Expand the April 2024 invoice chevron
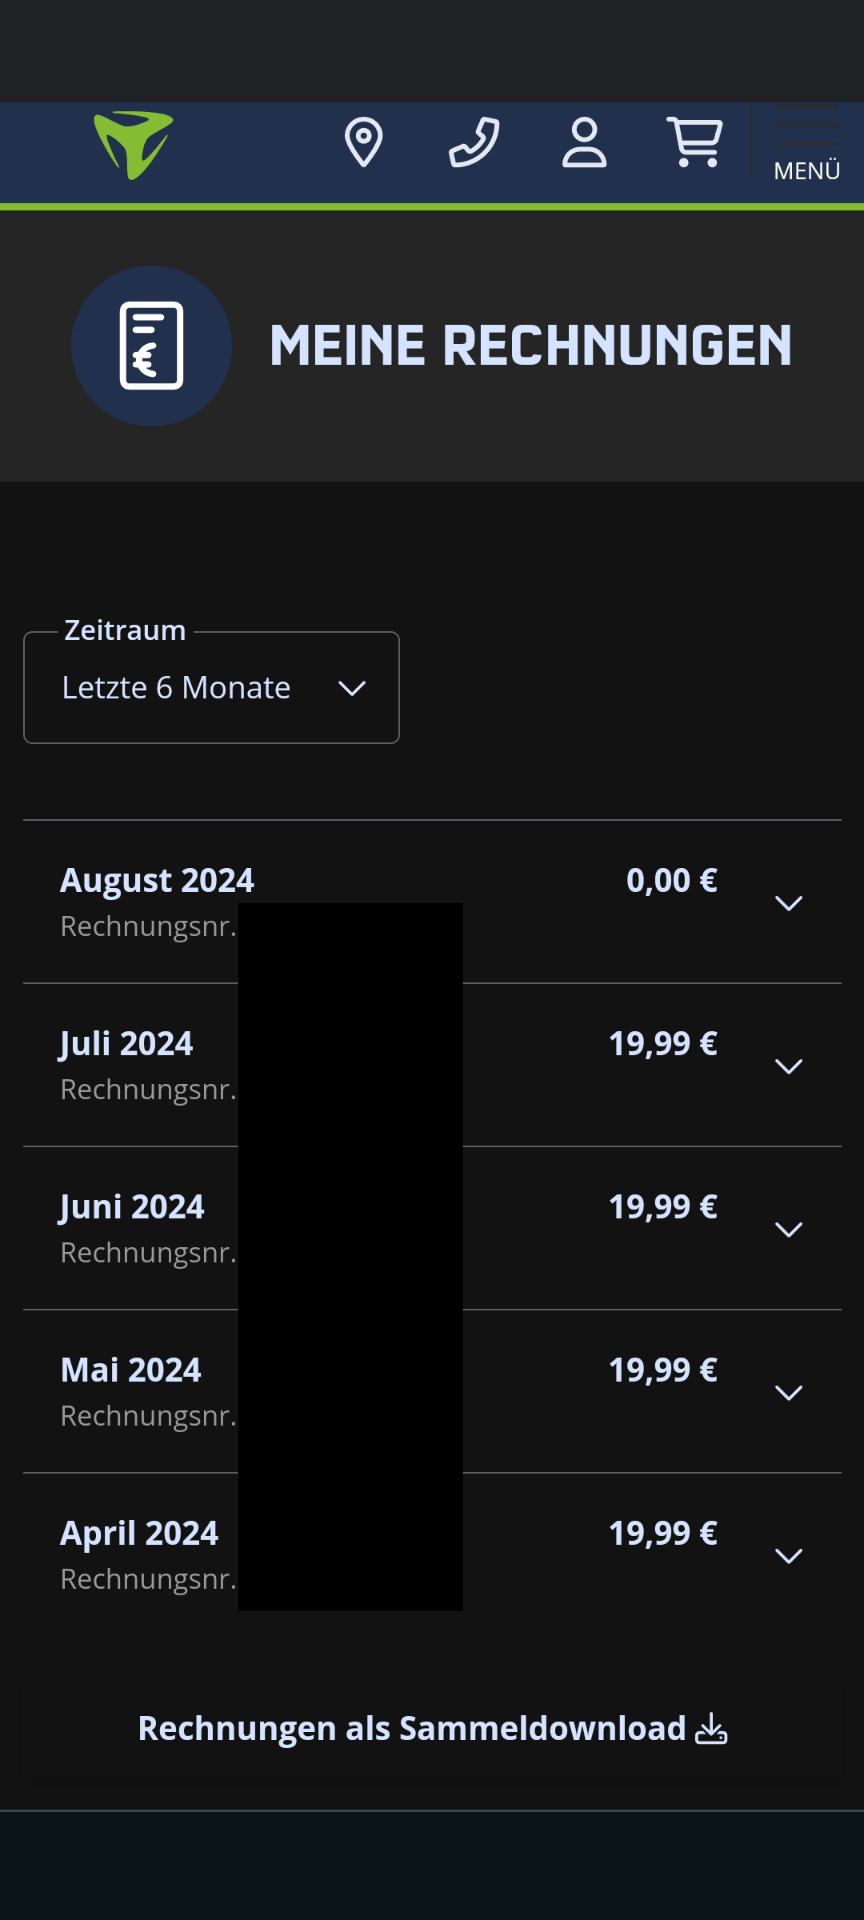Screen dimensions: 864x1920 click(x=789, y=1555)
